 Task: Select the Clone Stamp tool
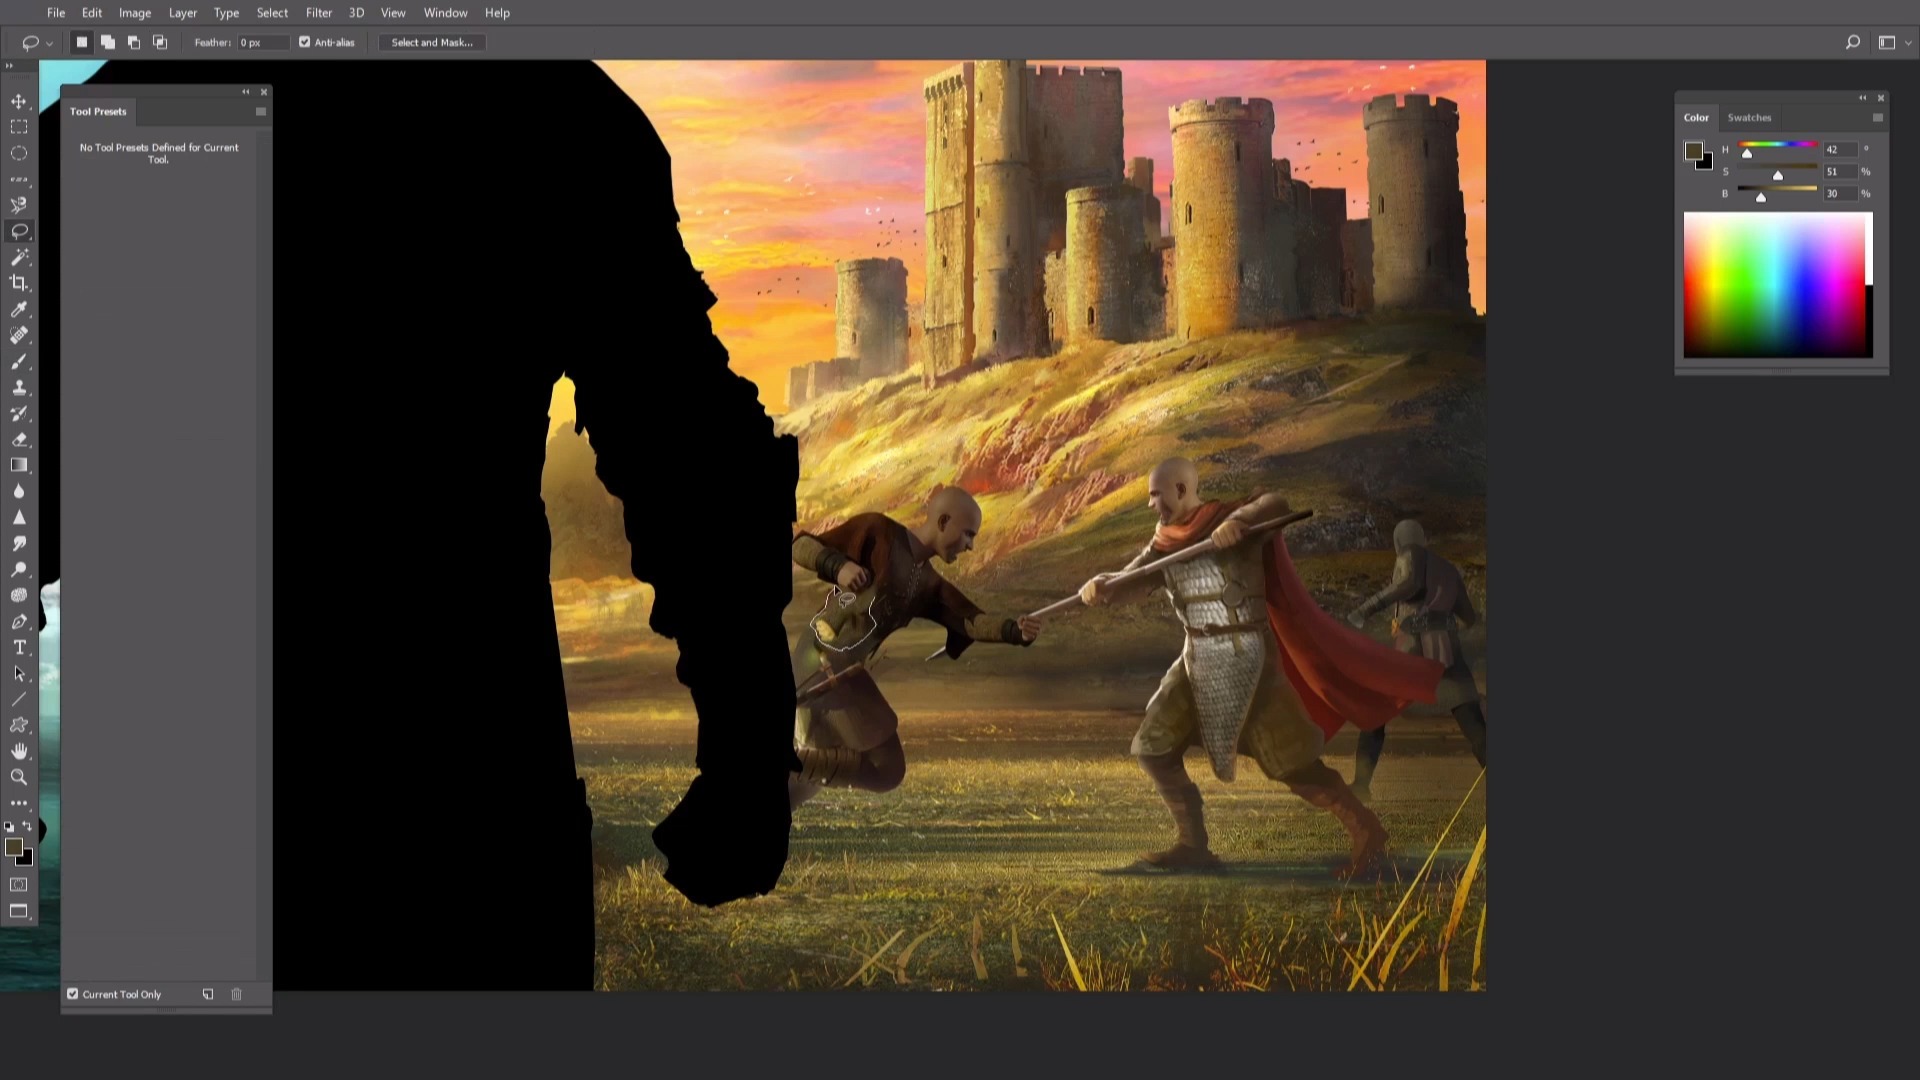point(19,387)
